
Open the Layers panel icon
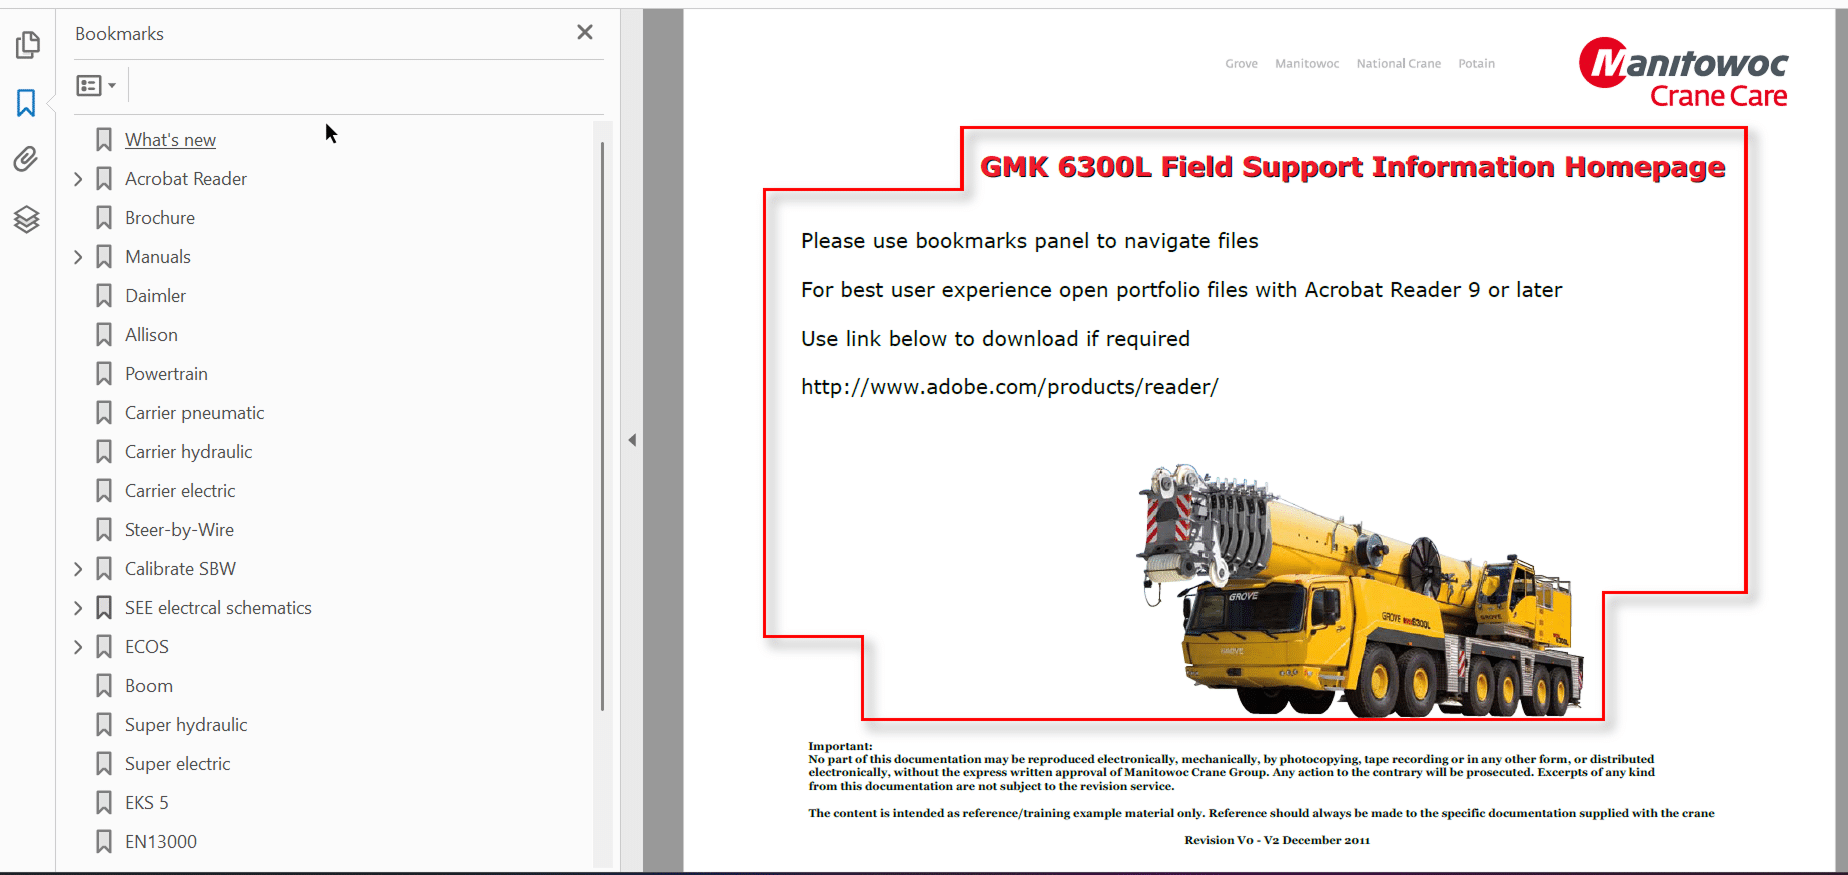click(26, 219)
